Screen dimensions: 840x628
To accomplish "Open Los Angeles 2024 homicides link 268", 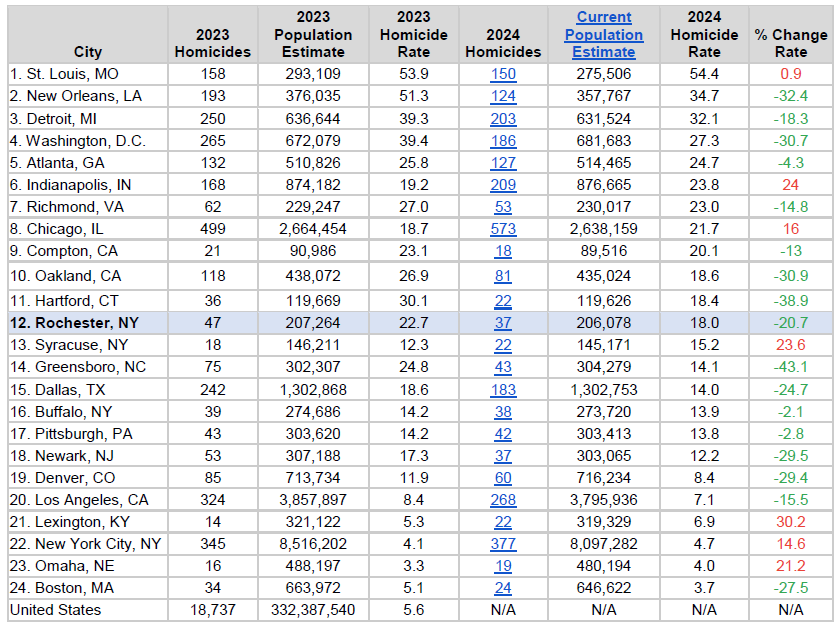I will 503,500.
